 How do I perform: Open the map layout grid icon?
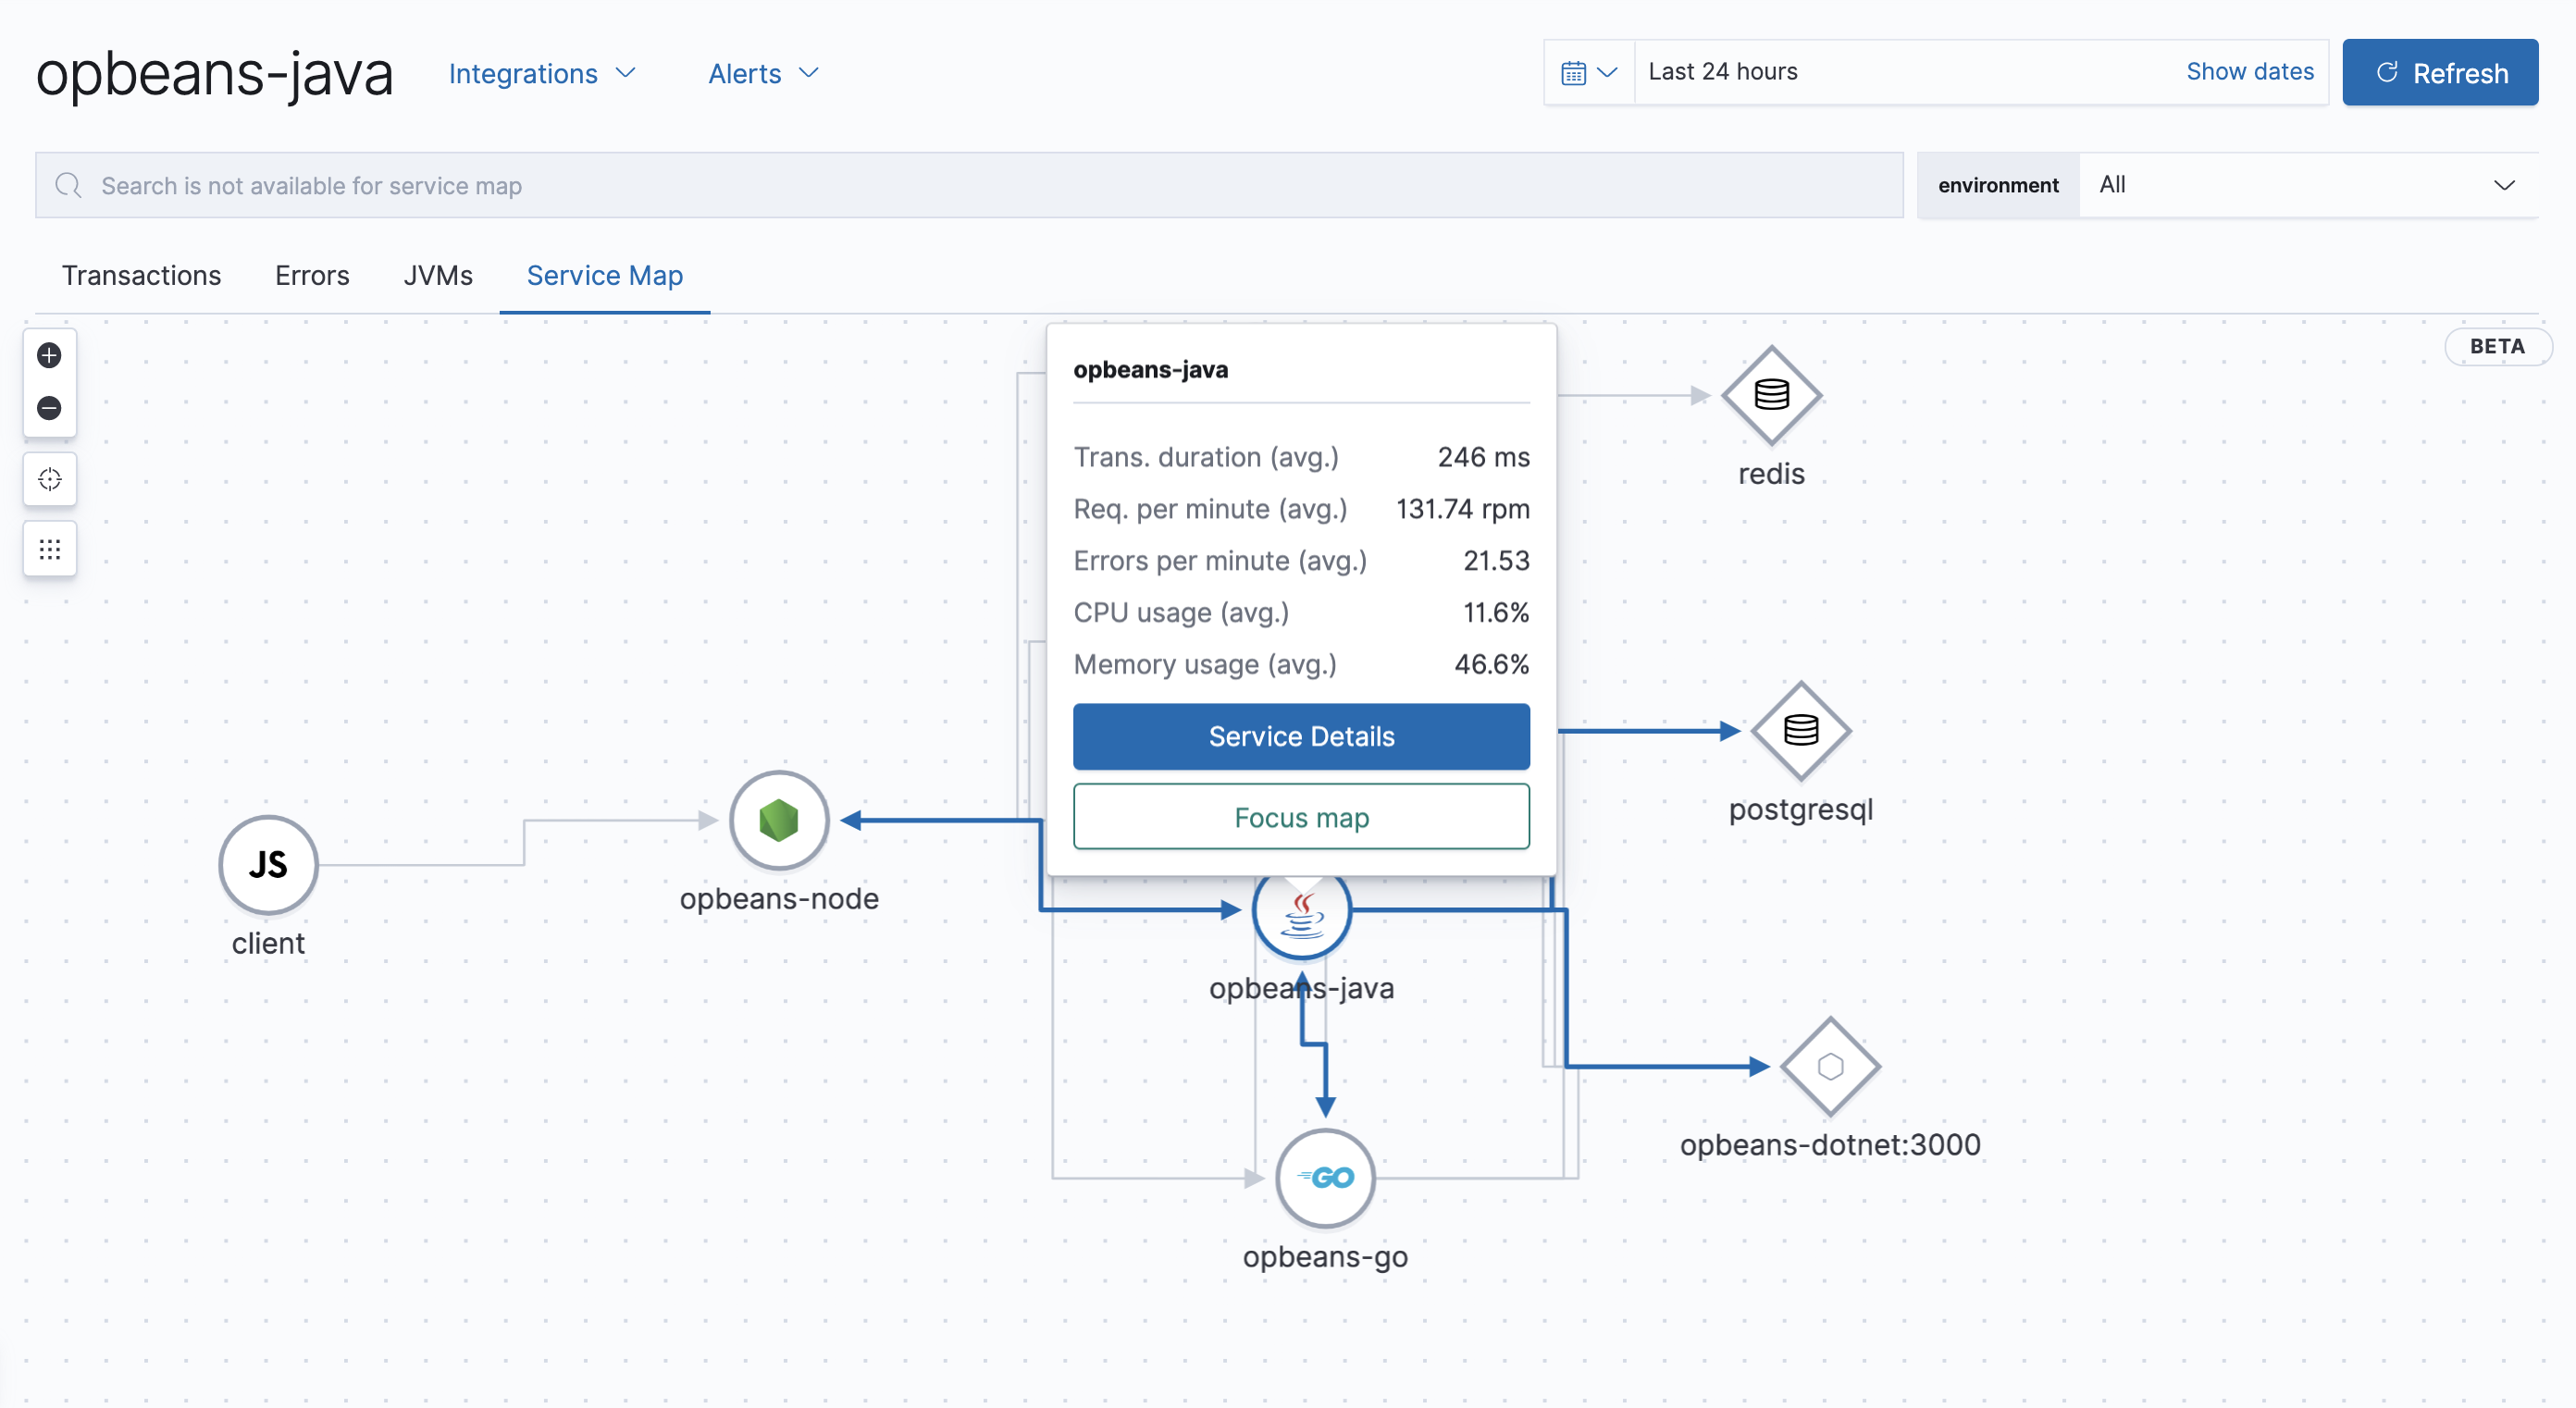click(x=49, y=548)
